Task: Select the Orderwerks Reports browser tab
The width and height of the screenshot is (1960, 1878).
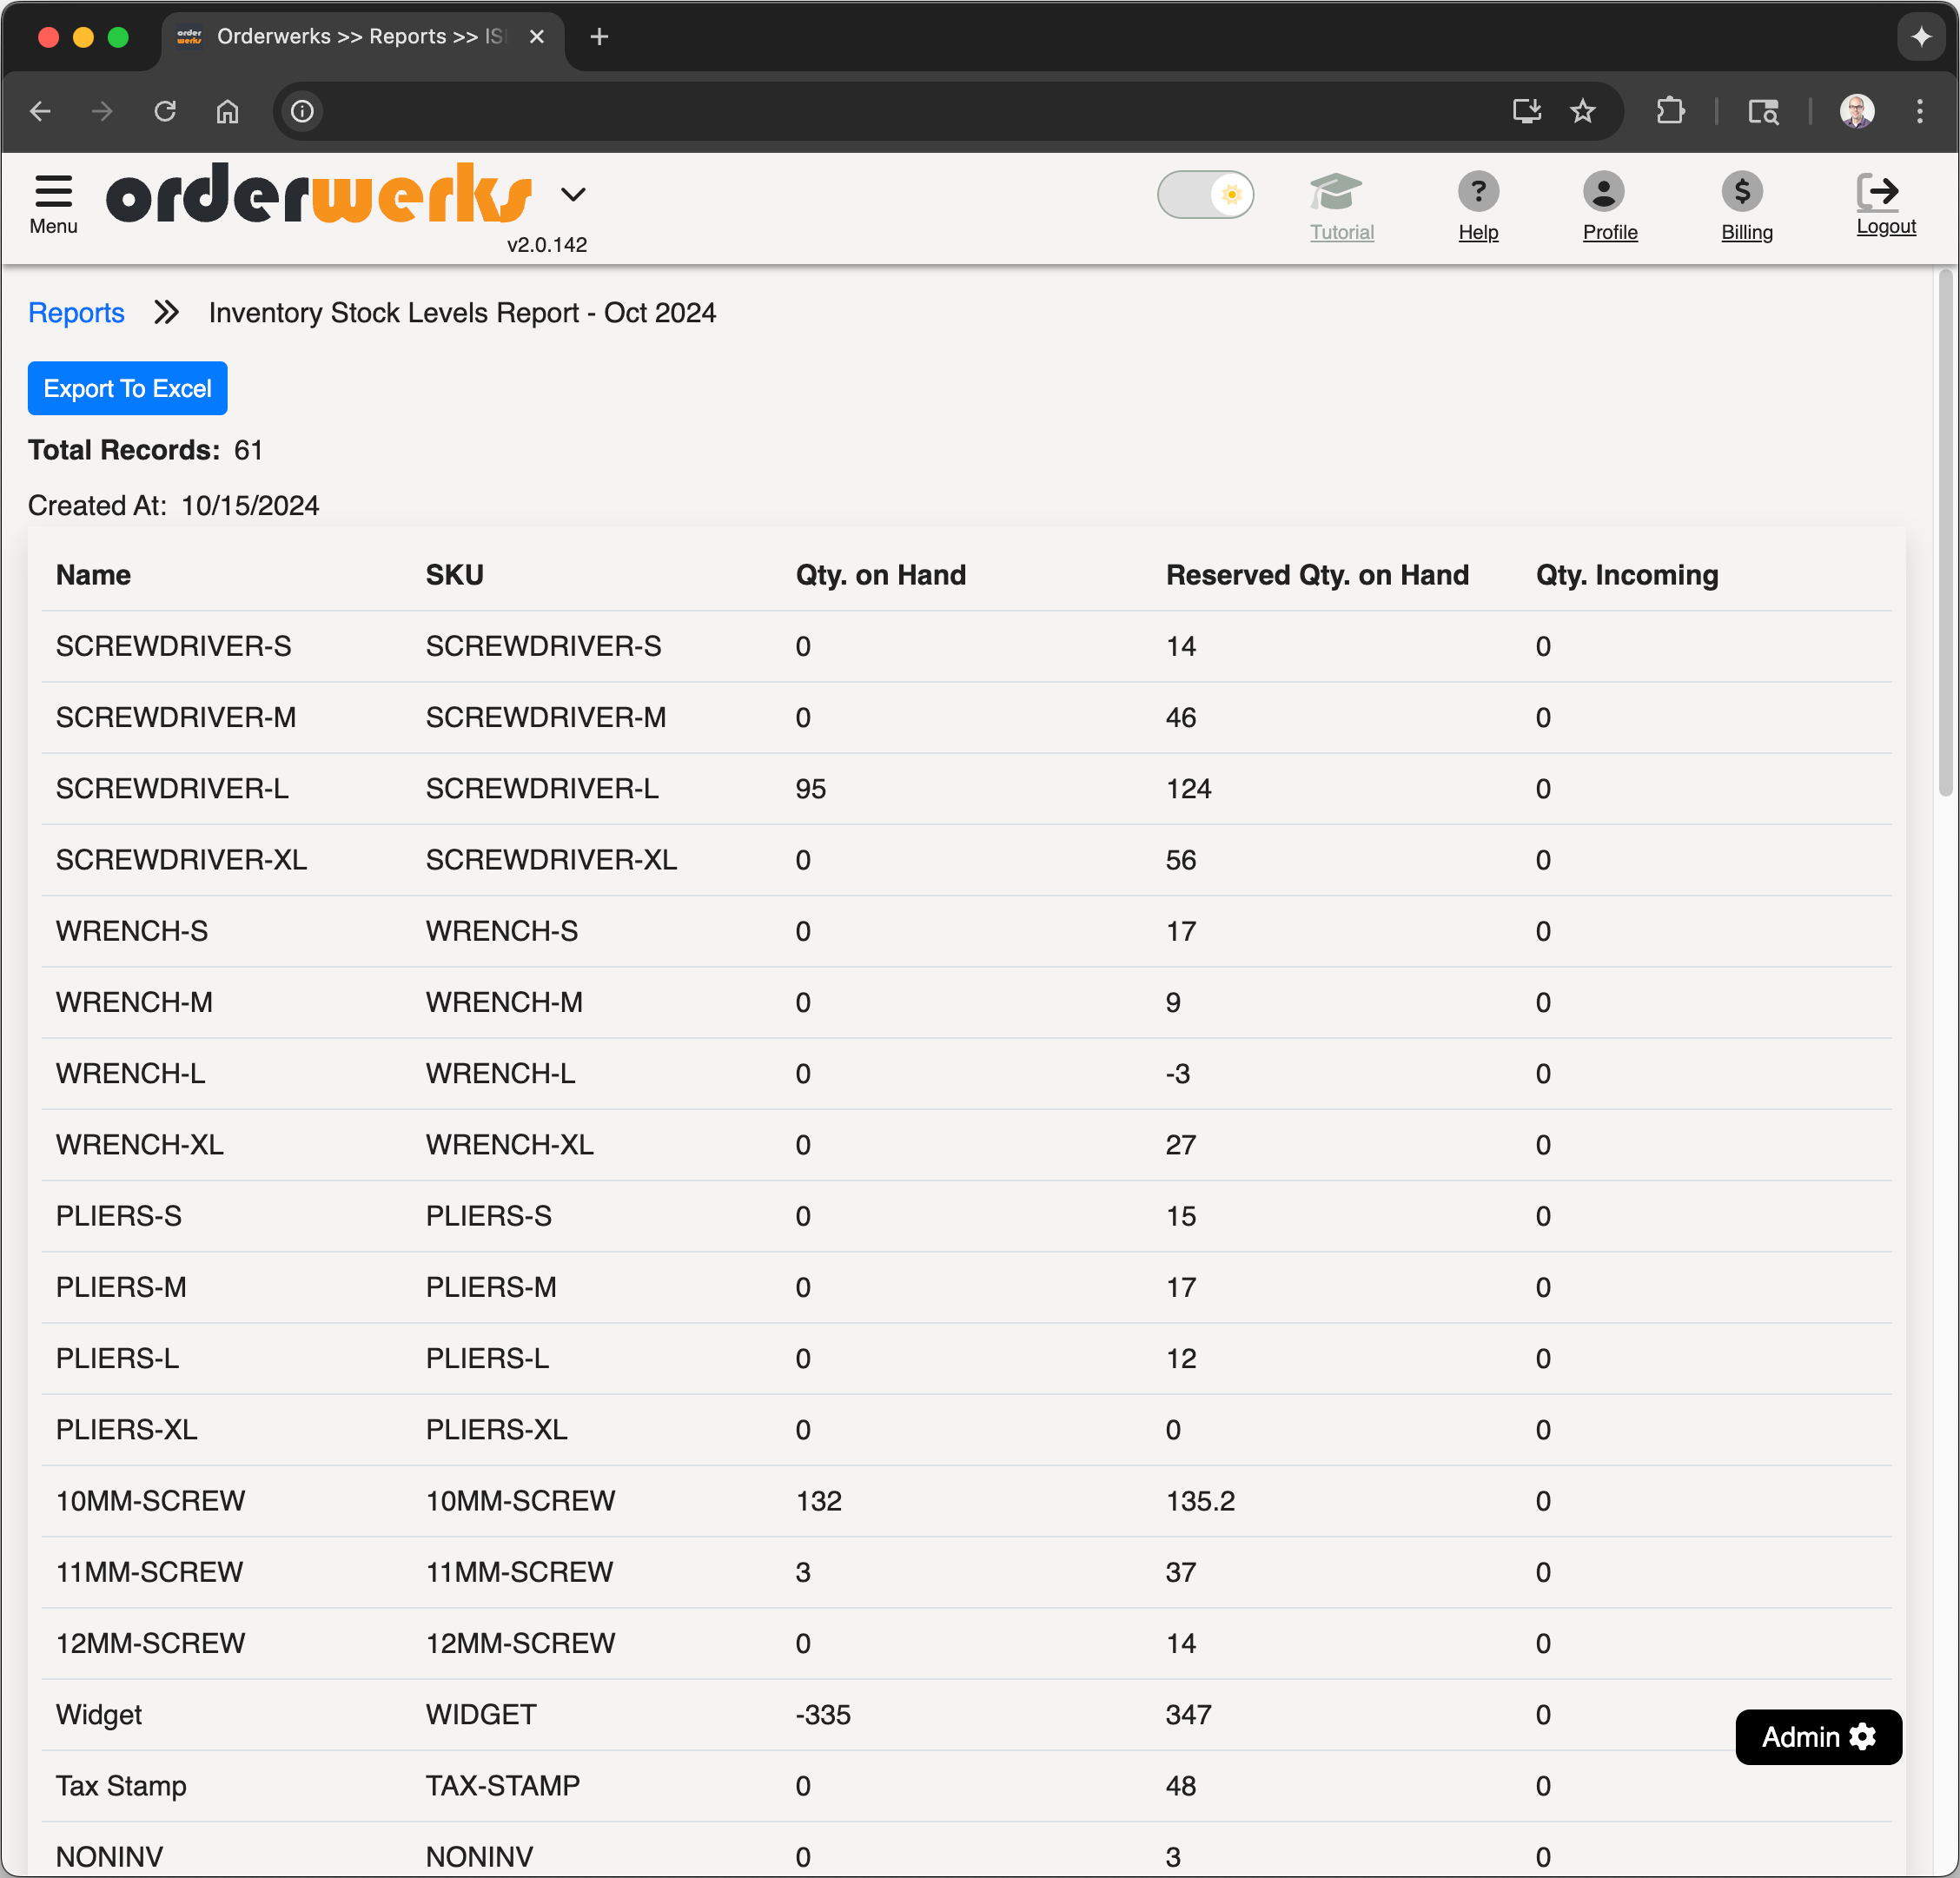Action: pos(350,37)
